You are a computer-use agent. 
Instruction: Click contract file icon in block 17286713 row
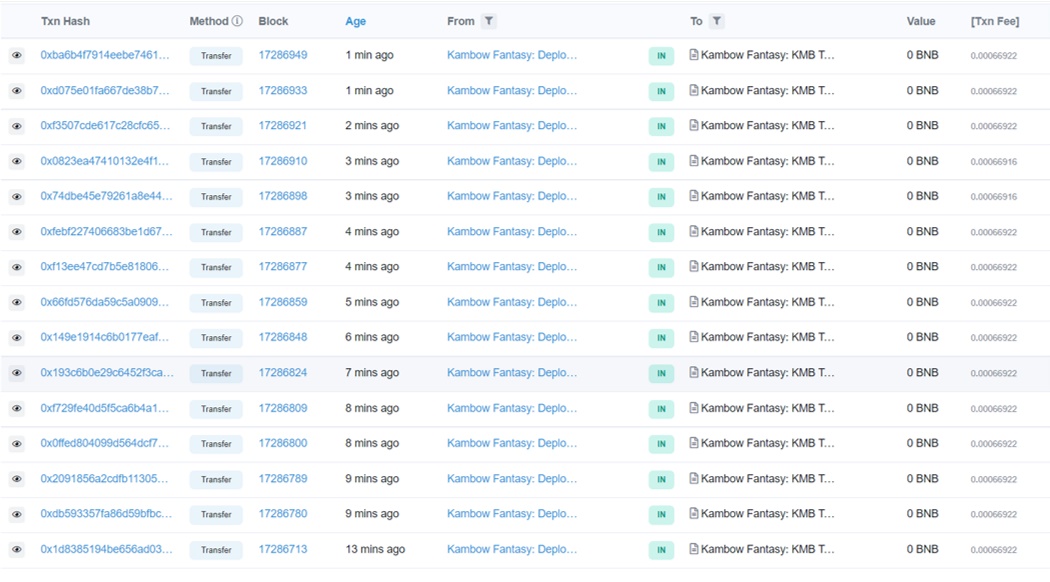[x=694, y=549]
